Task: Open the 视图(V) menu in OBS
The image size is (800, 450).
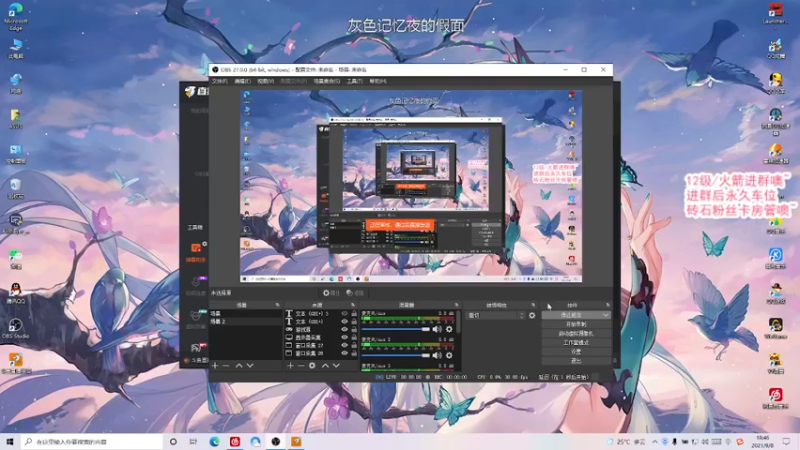Action: 265,81
